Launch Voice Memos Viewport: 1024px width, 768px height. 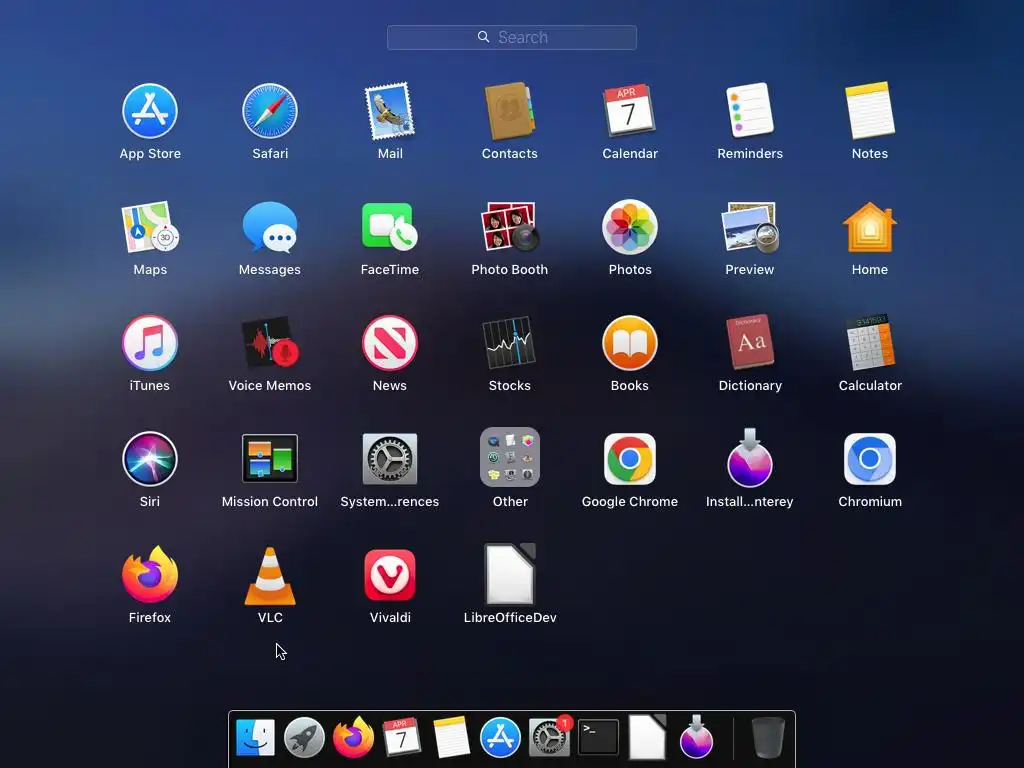point(270,343)
